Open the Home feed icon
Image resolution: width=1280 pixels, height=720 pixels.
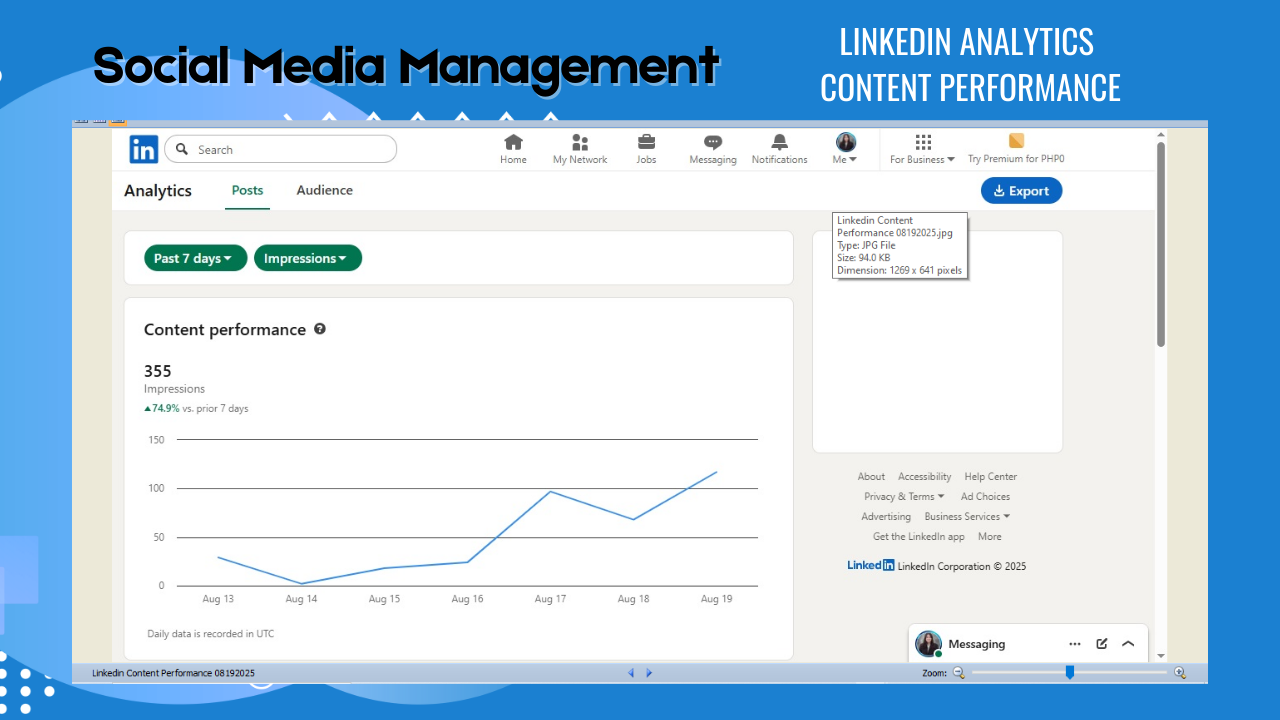tap(513, 142)
